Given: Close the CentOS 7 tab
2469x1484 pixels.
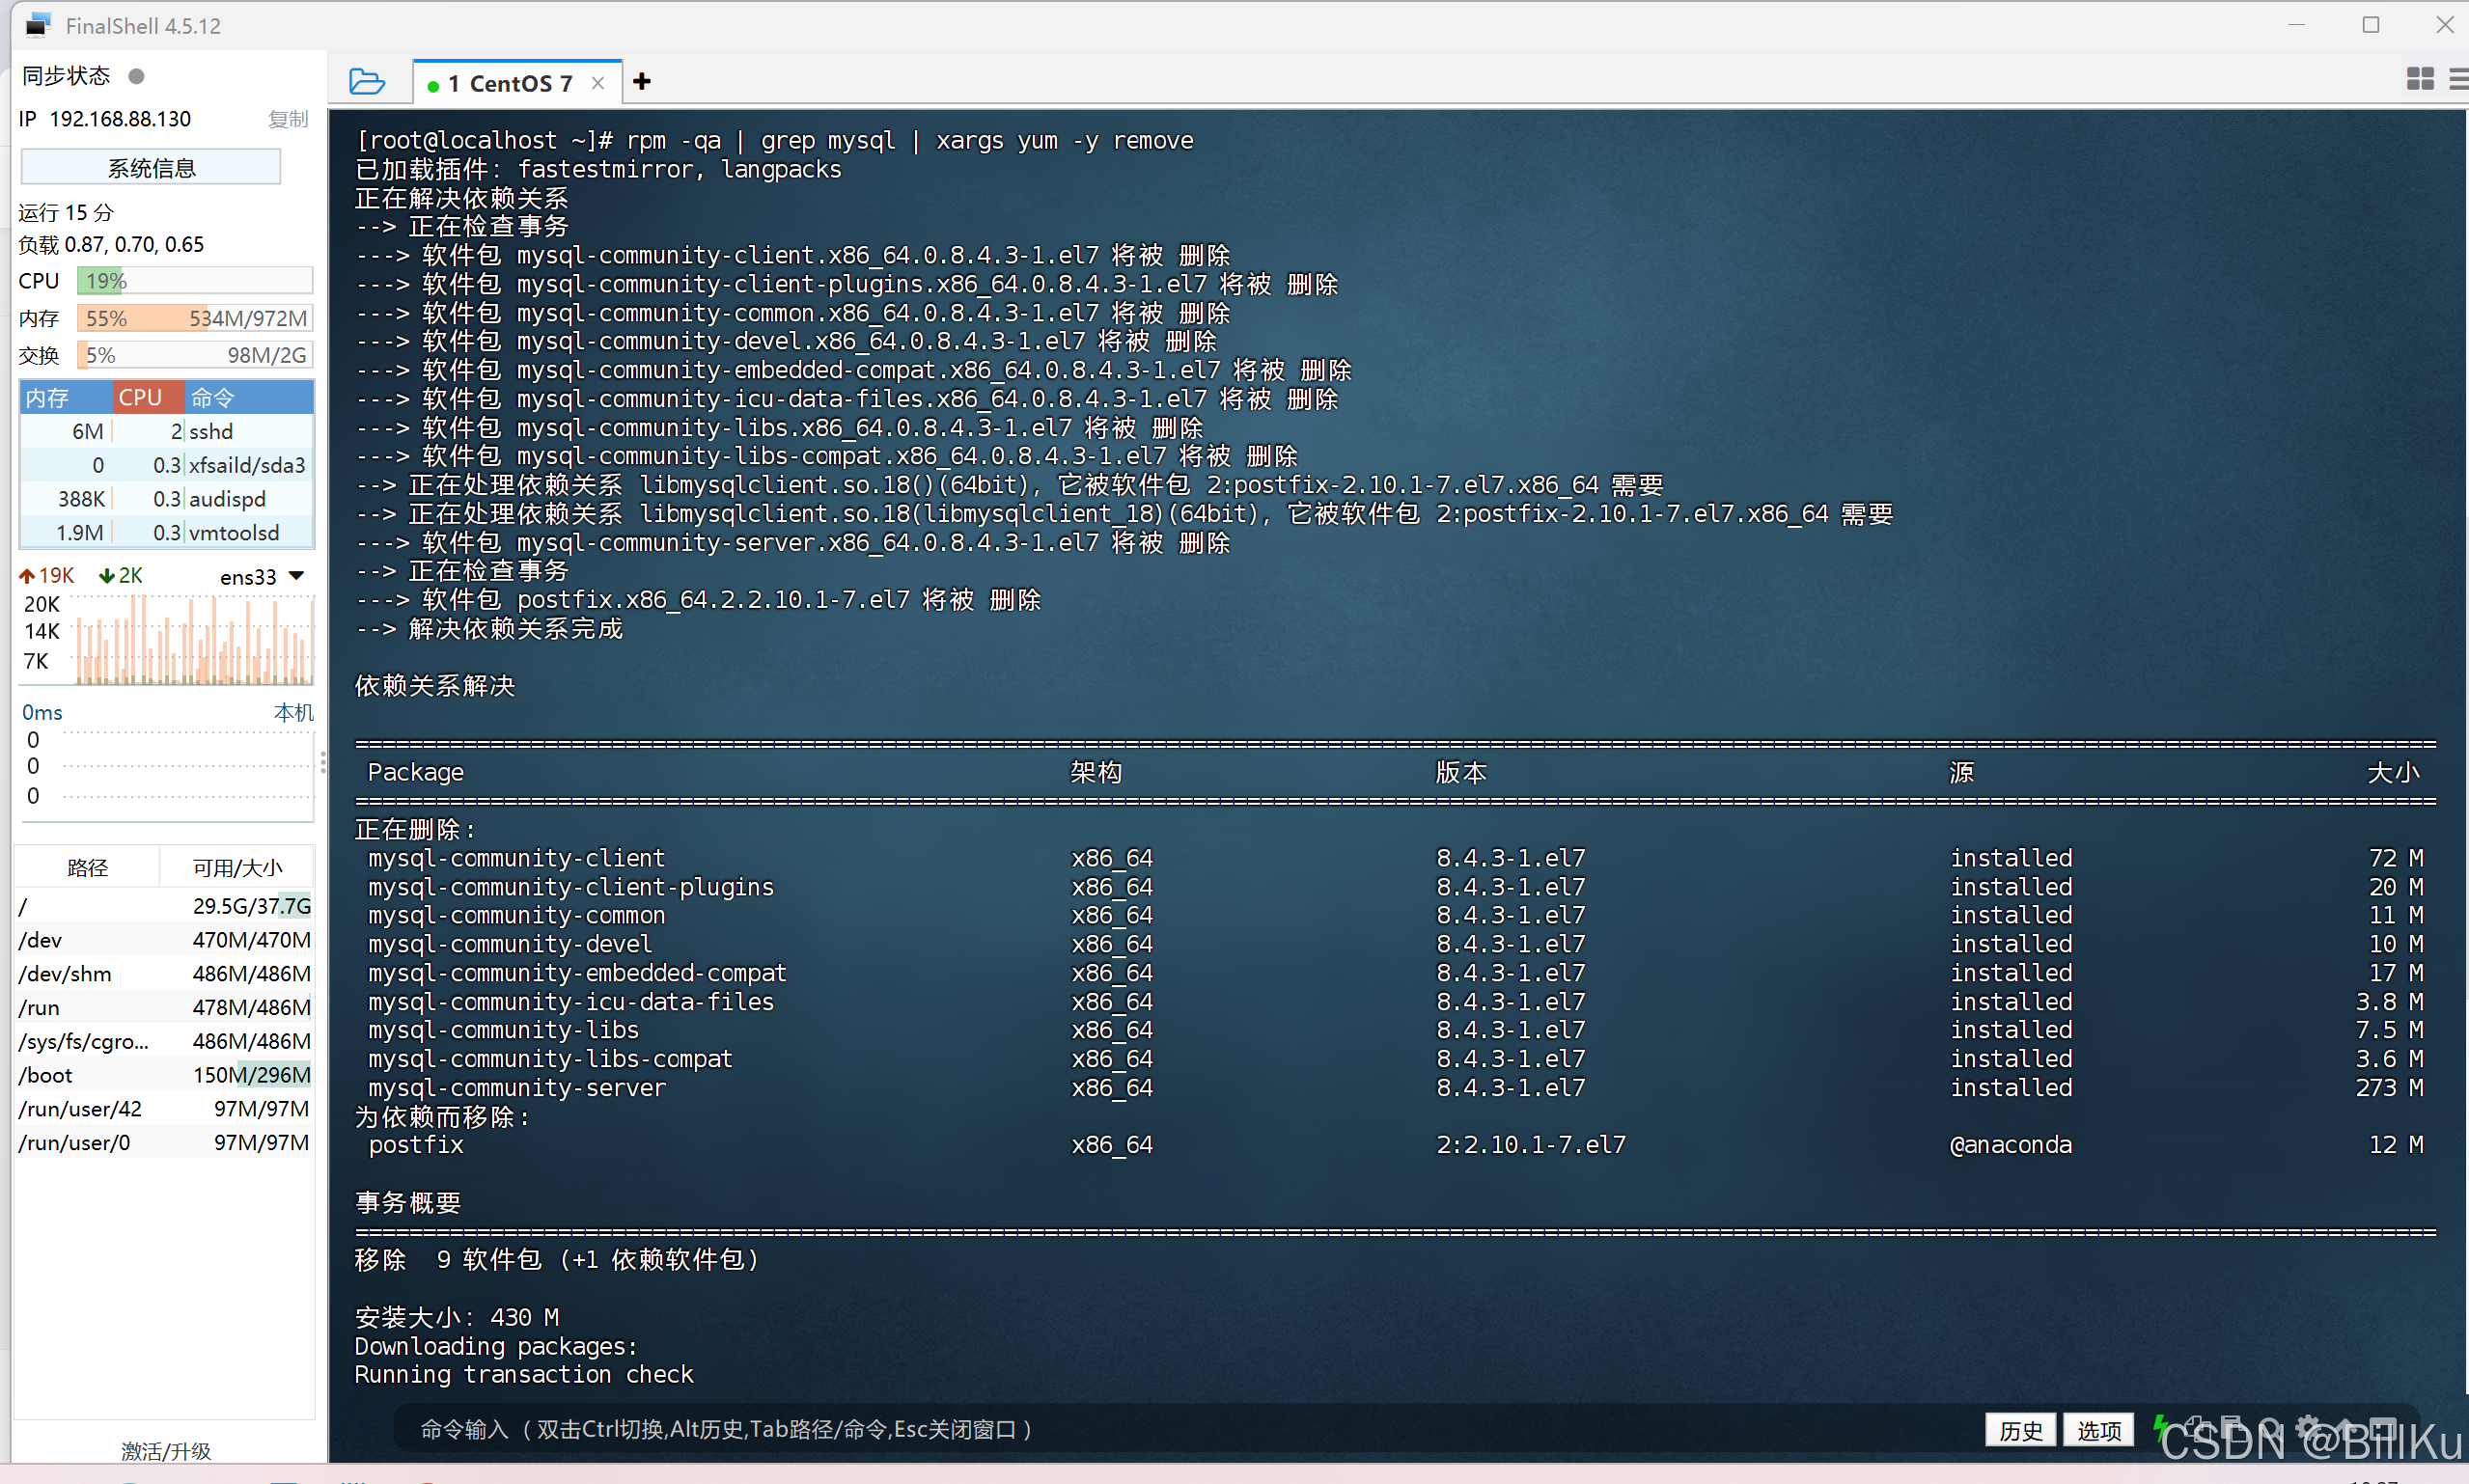Looking at the screenshot, I should [x=598, y=83].
